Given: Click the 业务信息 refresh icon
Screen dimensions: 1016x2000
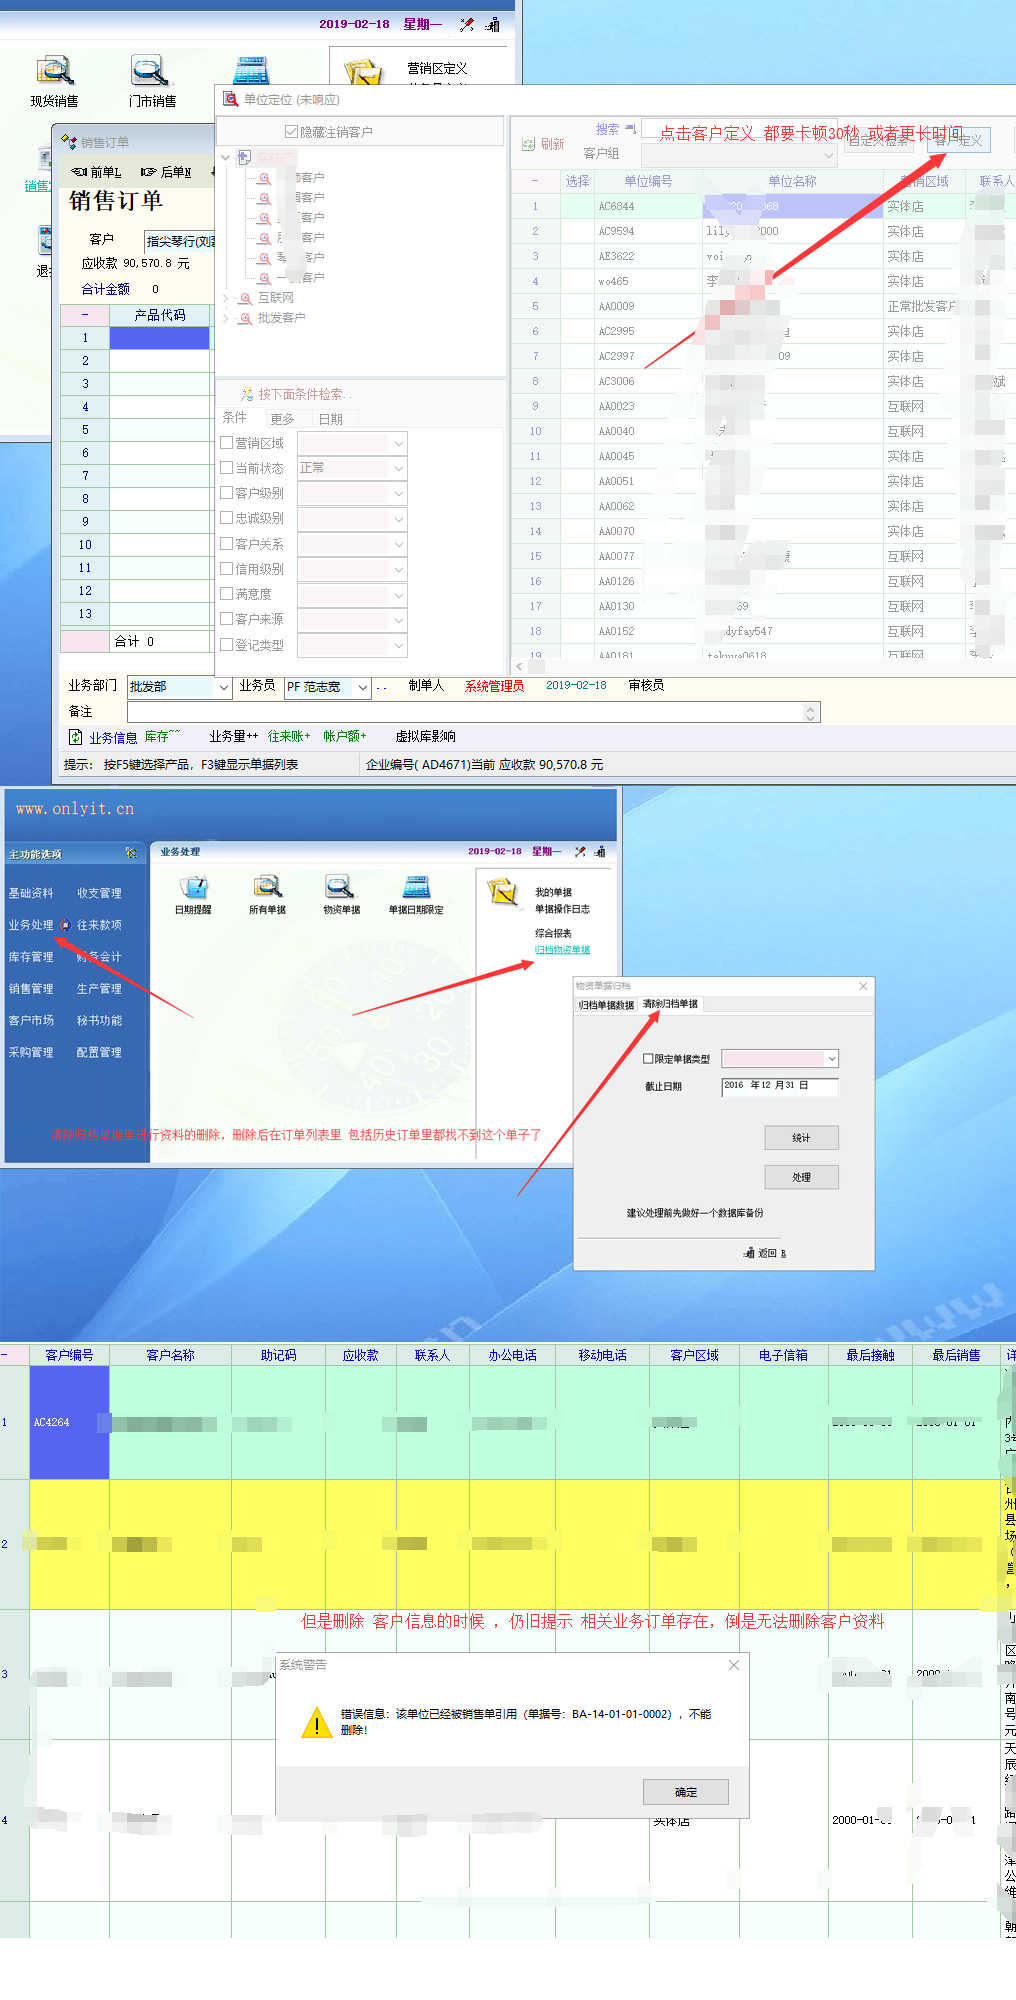Looking at the screenshot, I should tap(75, 737).
